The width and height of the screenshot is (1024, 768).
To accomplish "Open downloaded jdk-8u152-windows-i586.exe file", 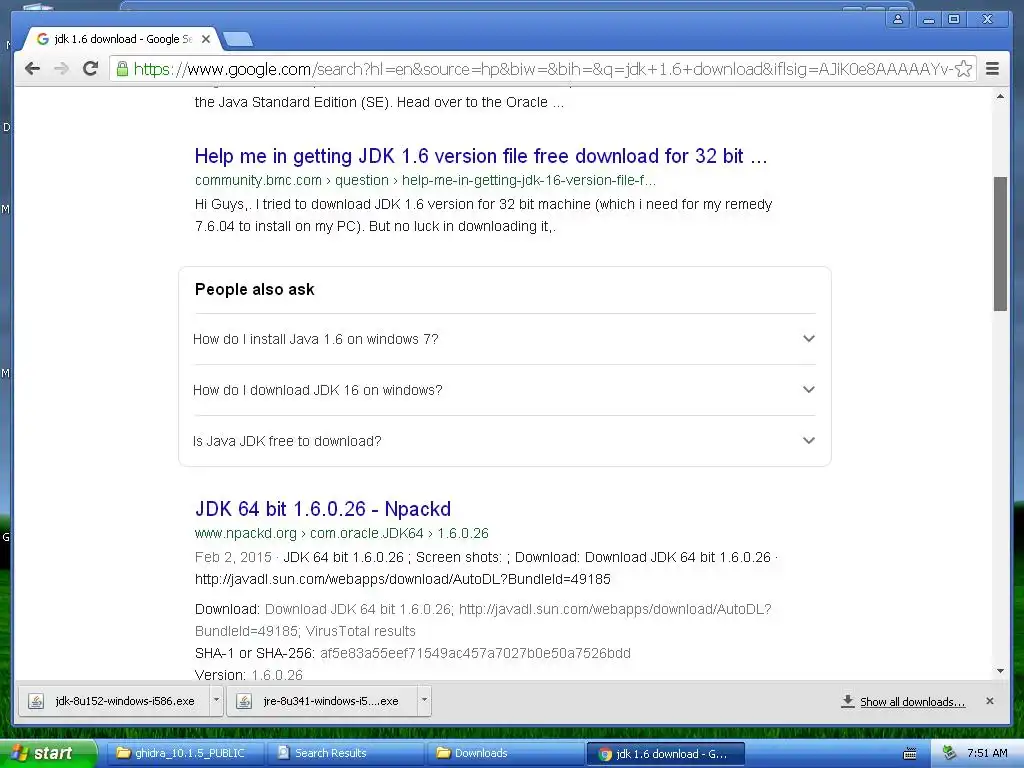I will click(114, 701).
